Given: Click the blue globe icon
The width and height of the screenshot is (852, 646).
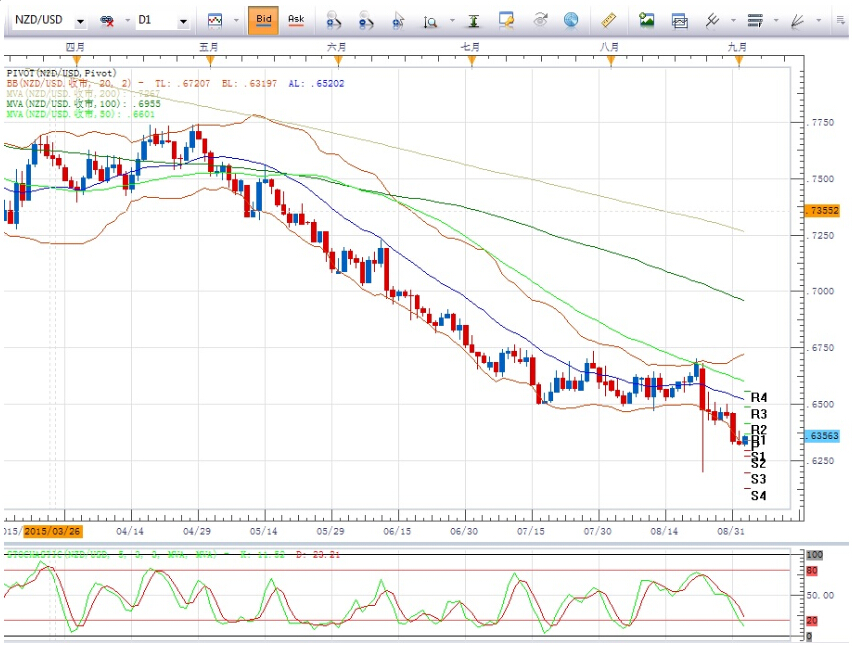Looking at the screenshot, I should tap(571, 19).
